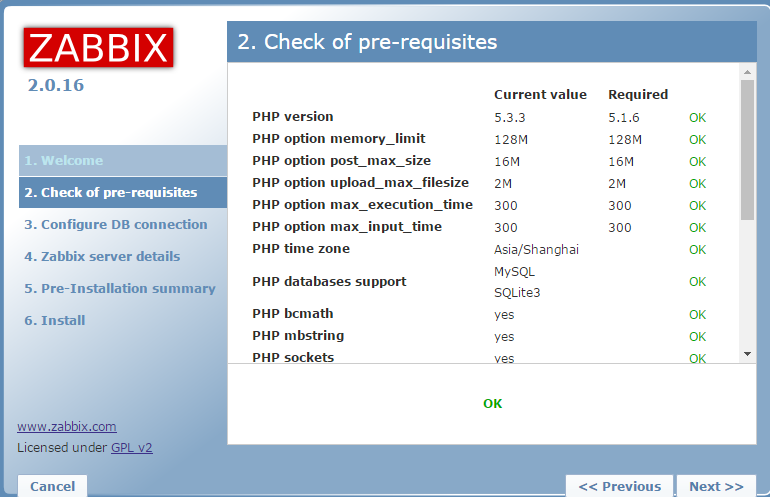
Task: Select step 5 Pre-Installation summary
Action: [x=120, y=289]
